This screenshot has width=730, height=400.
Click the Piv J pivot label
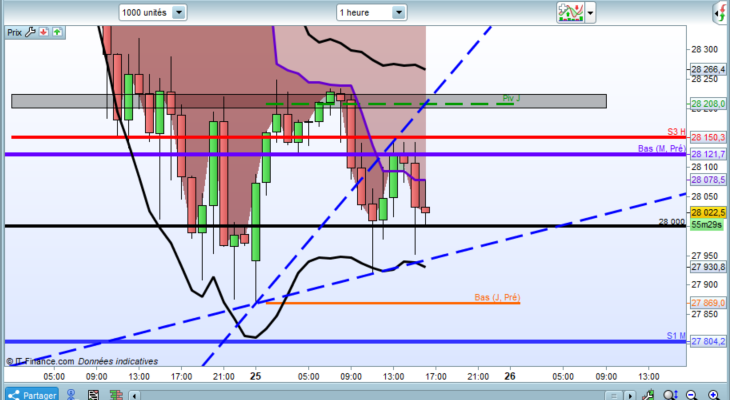point(511,98)
